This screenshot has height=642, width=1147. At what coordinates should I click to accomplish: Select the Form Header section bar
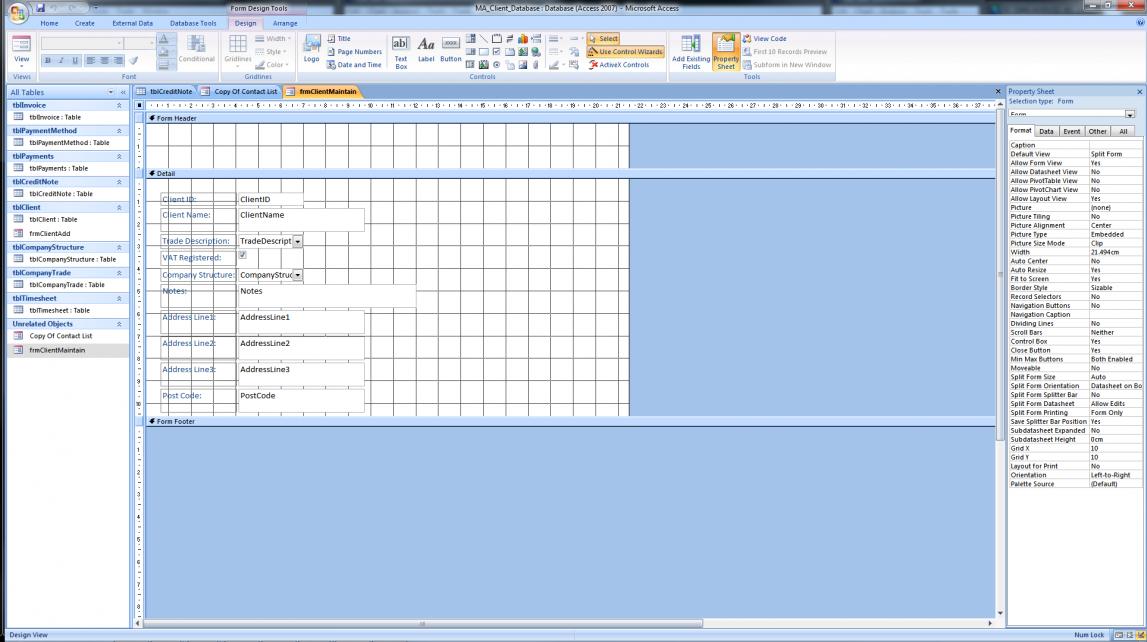tap(571, 118)
